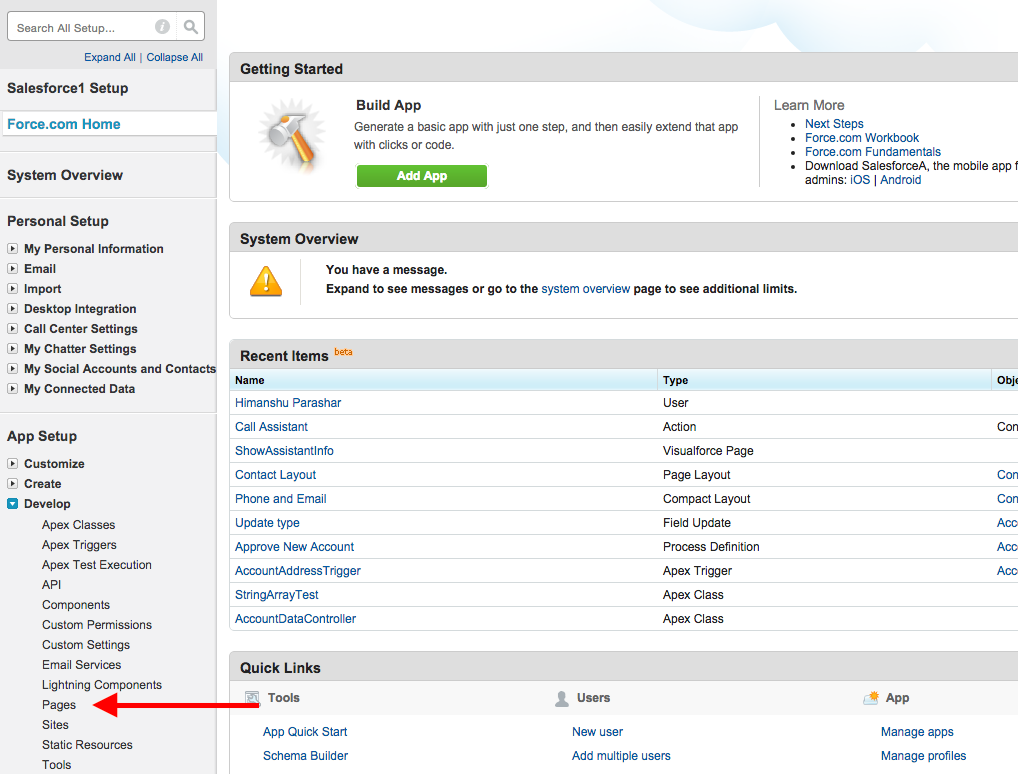Open Email Services
Screen dimensions: 1018x774
[x=81, y=665]
